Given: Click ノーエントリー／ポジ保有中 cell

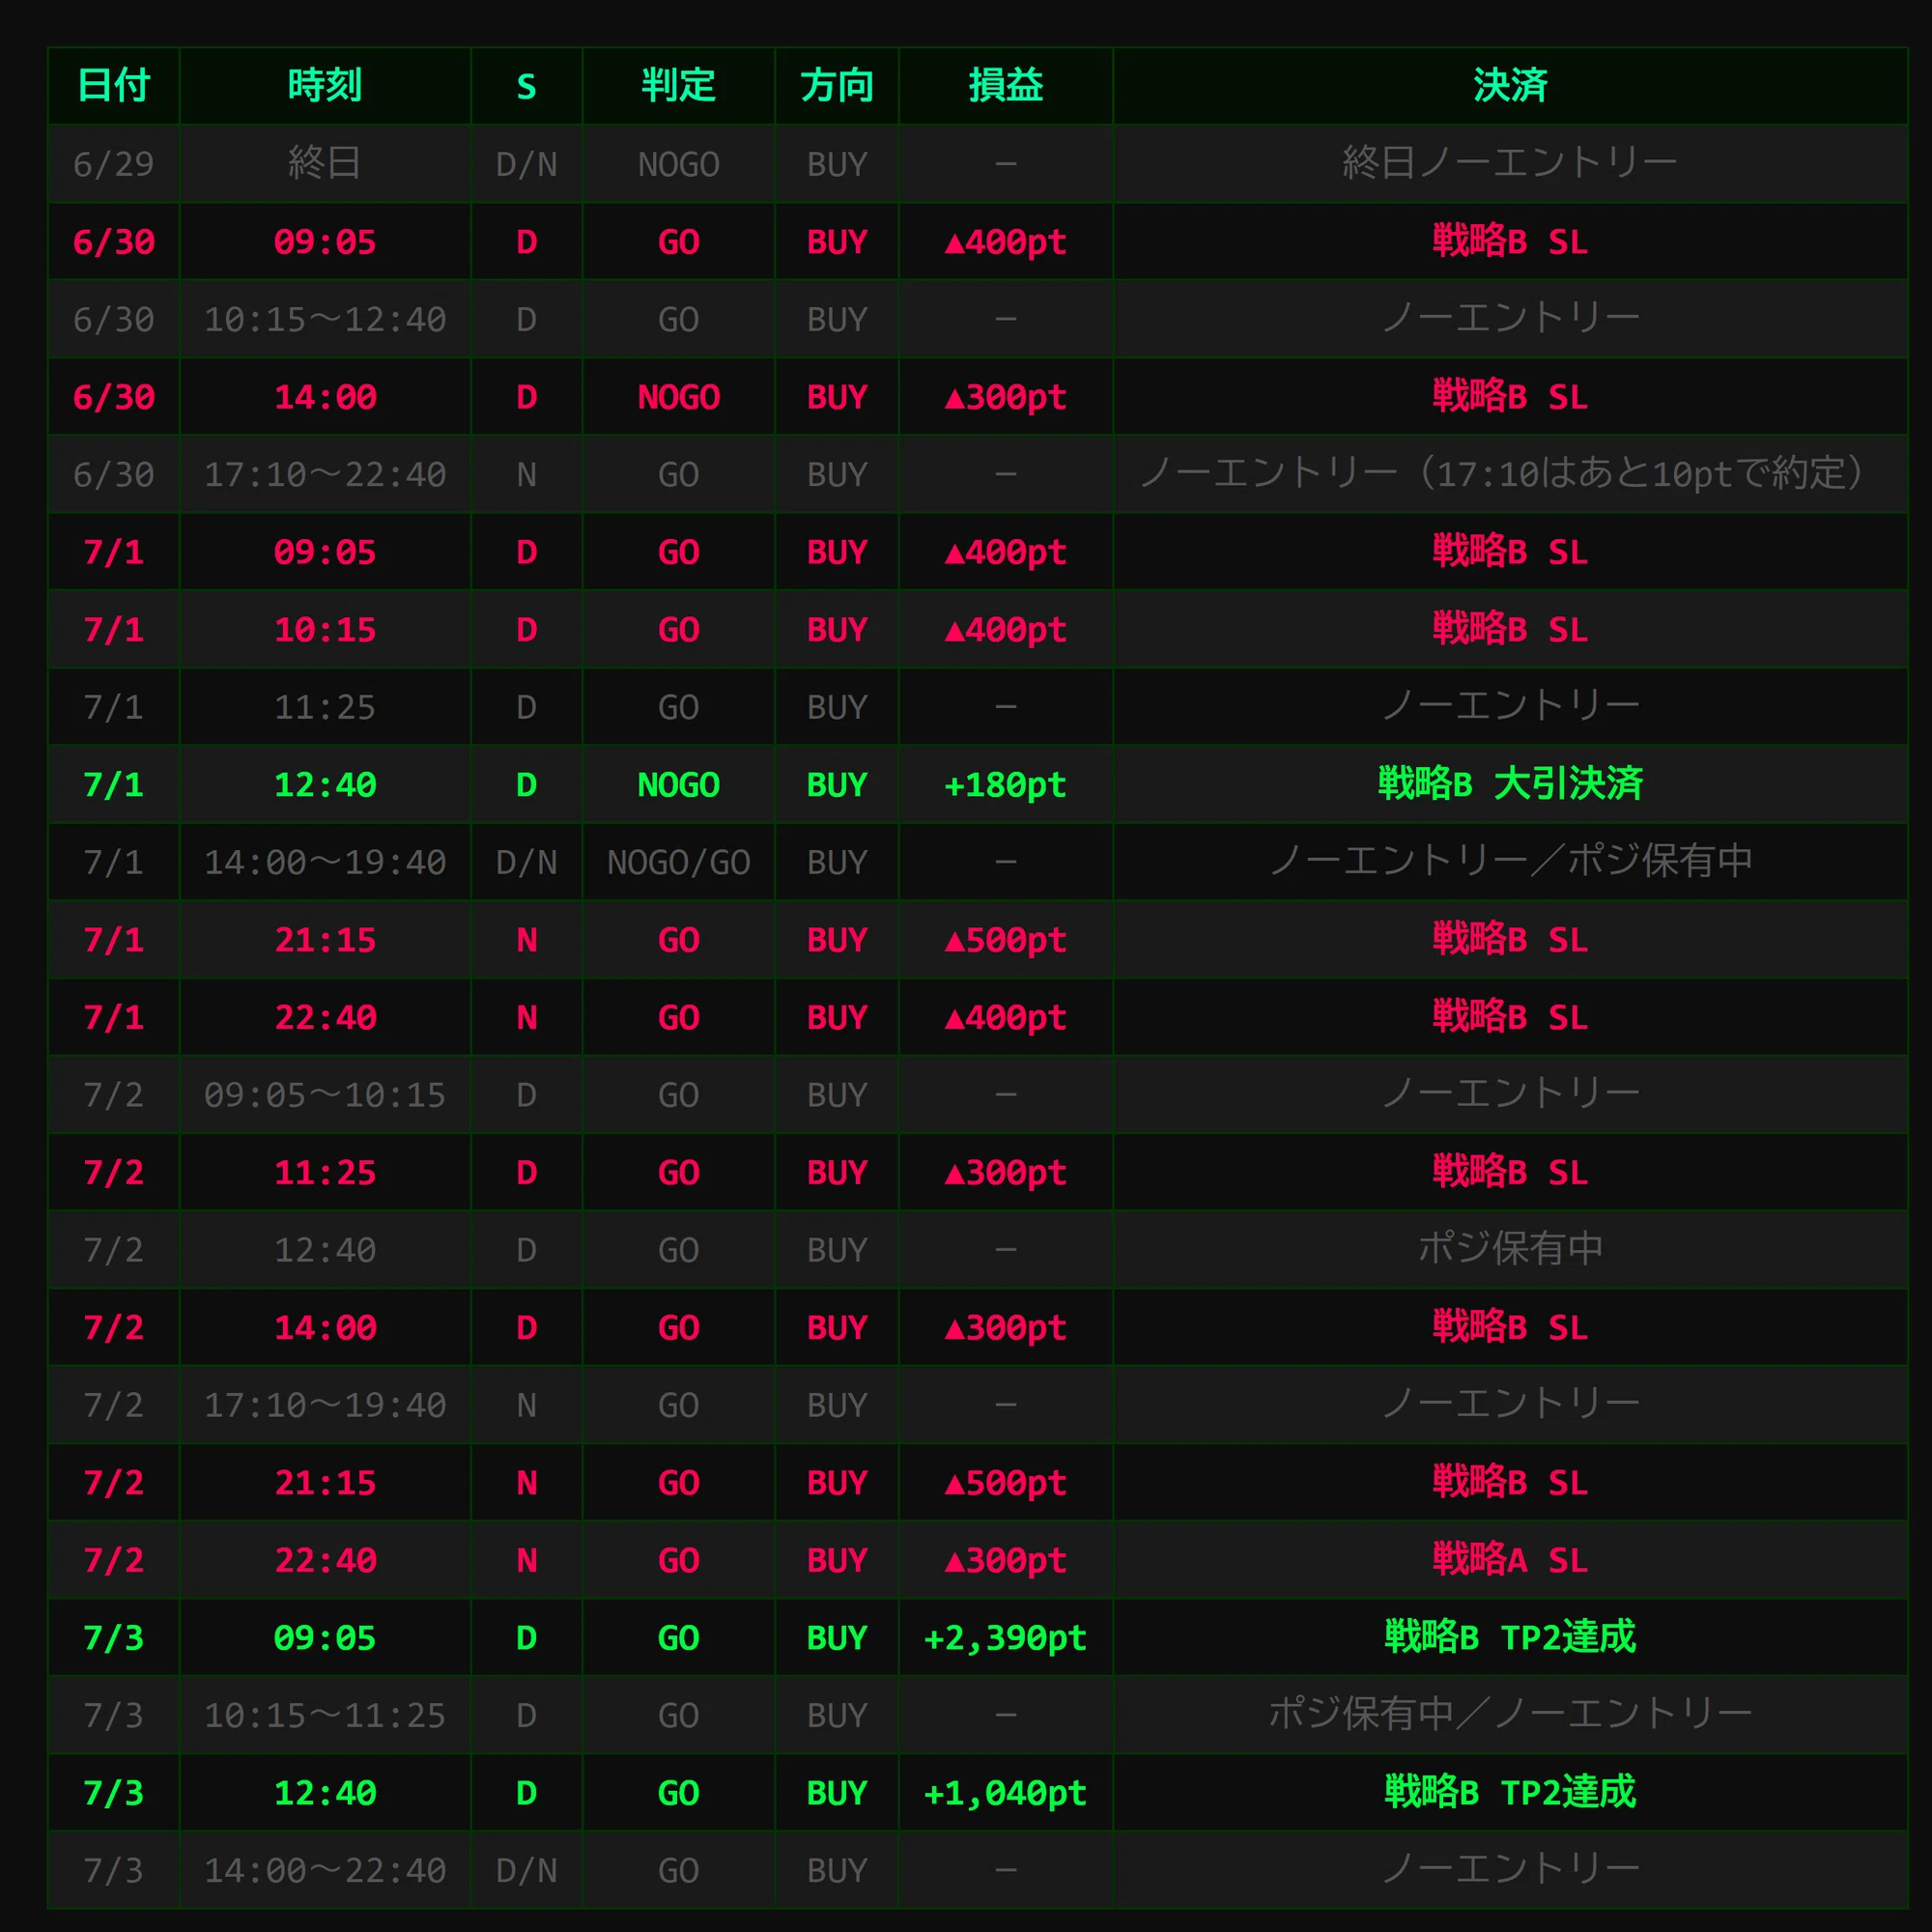Looking at the screenshot, I should [x=1510, y=862].
